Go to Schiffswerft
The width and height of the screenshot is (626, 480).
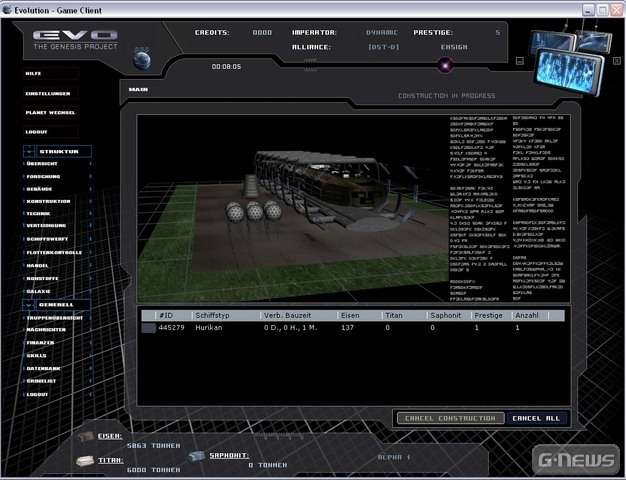tap(47, 239)
